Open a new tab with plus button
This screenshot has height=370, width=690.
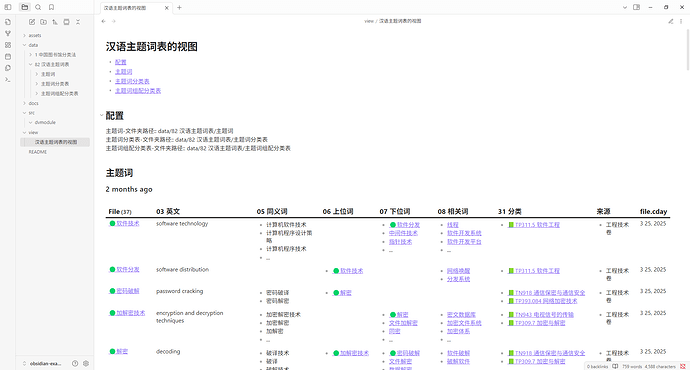[179, 7]
